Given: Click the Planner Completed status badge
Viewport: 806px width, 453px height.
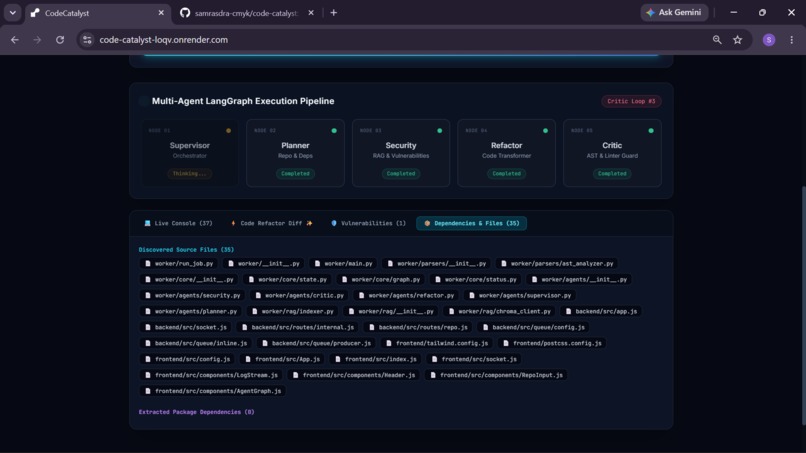Looking at the screenshot, I should point(295,174).
